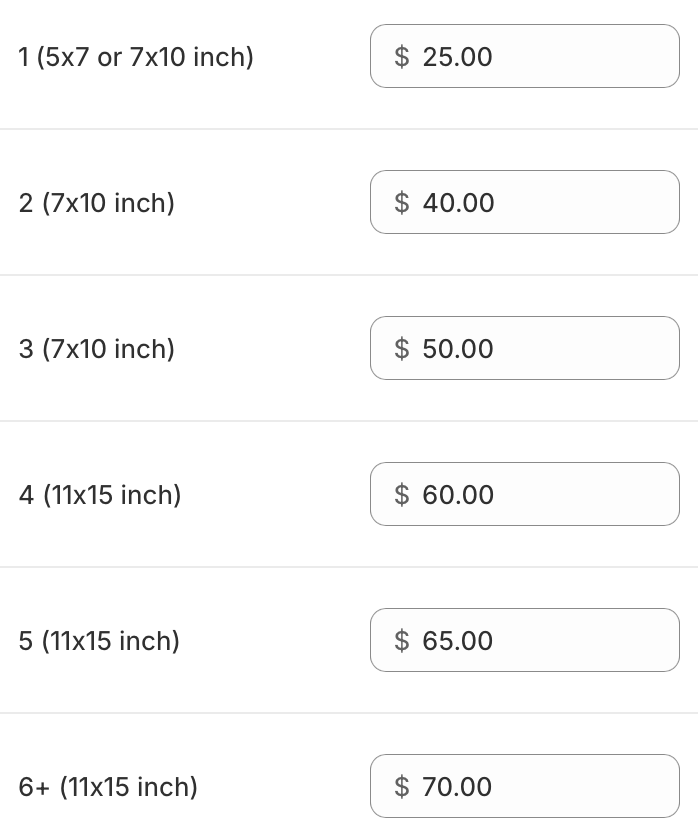The width and height of the screenshot is (698, 832).
Task: Click the "4 (11x15 inch)" label text
Action: (x=100, y=495)
